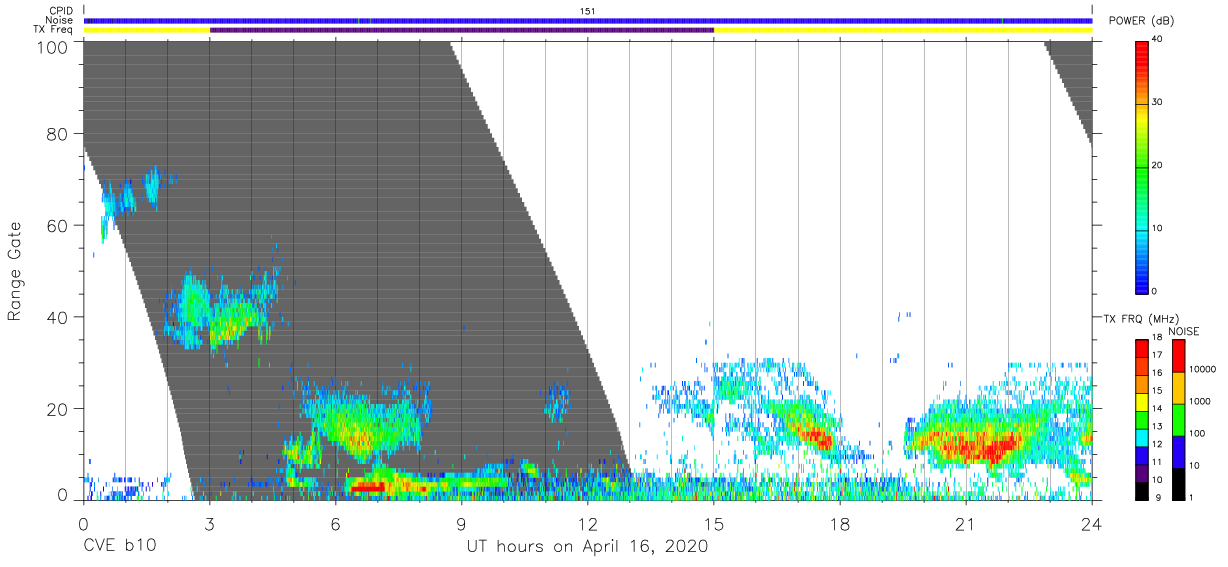Click the "18" tick on the UT hours axis
The image size is (1228, 567).
pos(839,524)
